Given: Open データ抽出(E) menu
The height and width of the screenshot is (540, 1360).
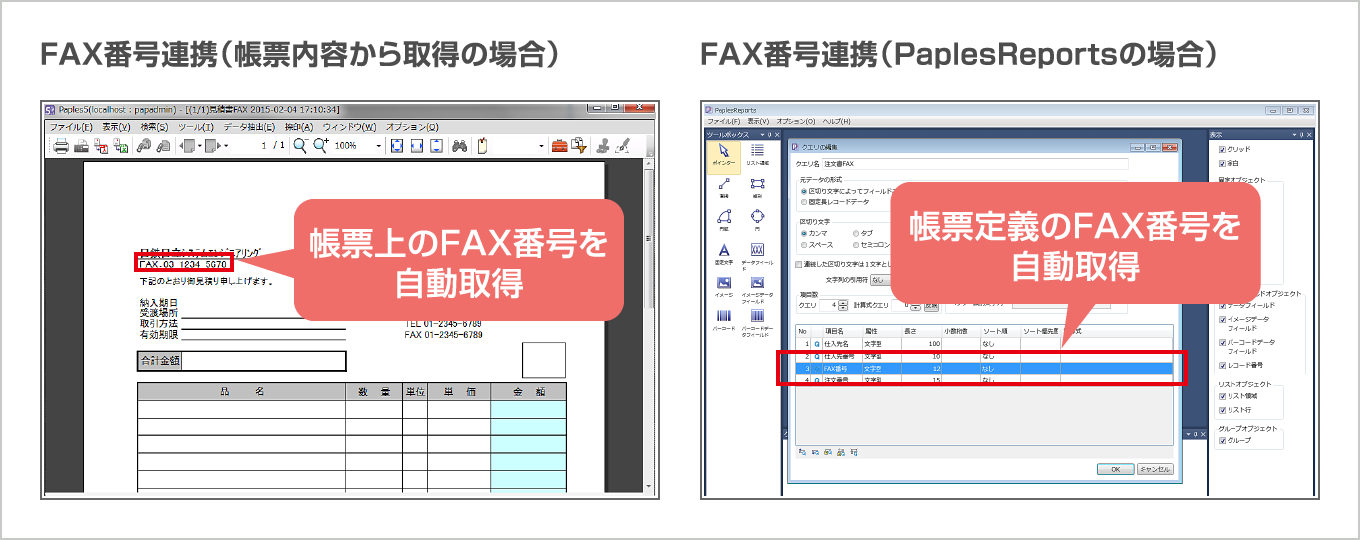Looking at the screenshot, I should (249, 127).
